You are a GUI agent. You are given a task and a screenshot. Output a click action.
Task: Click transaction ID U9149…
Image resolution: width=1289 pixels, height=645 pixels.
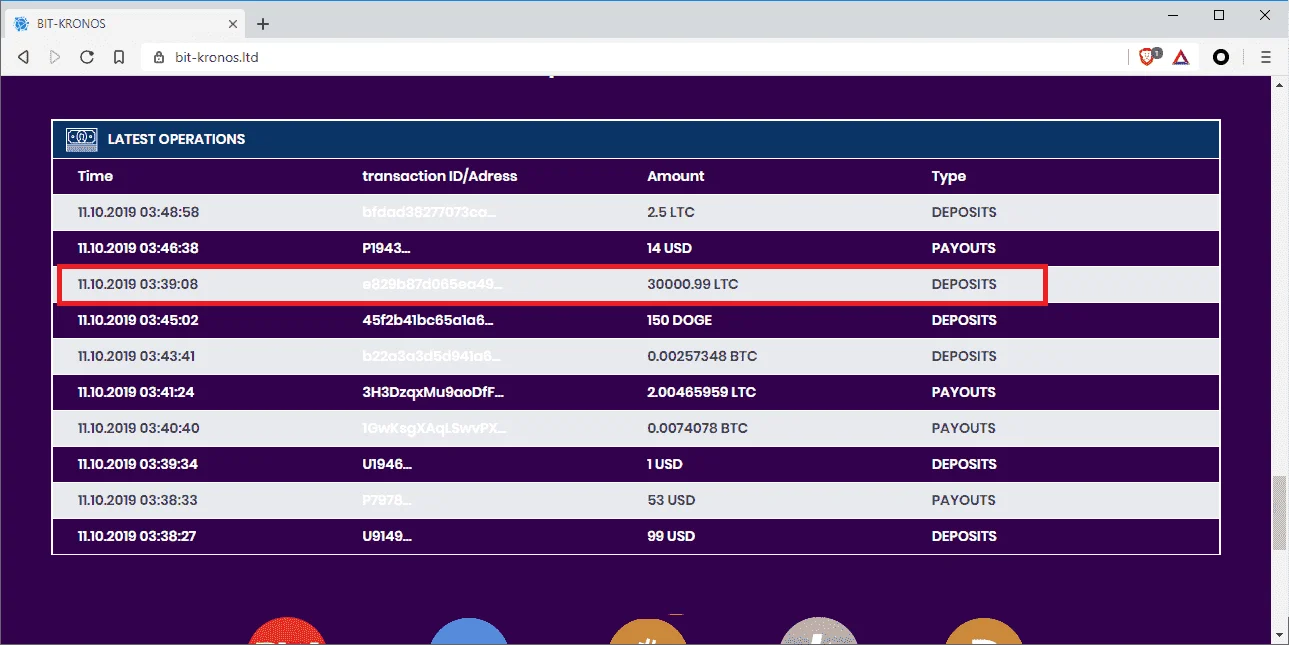[x=386, y=536]
